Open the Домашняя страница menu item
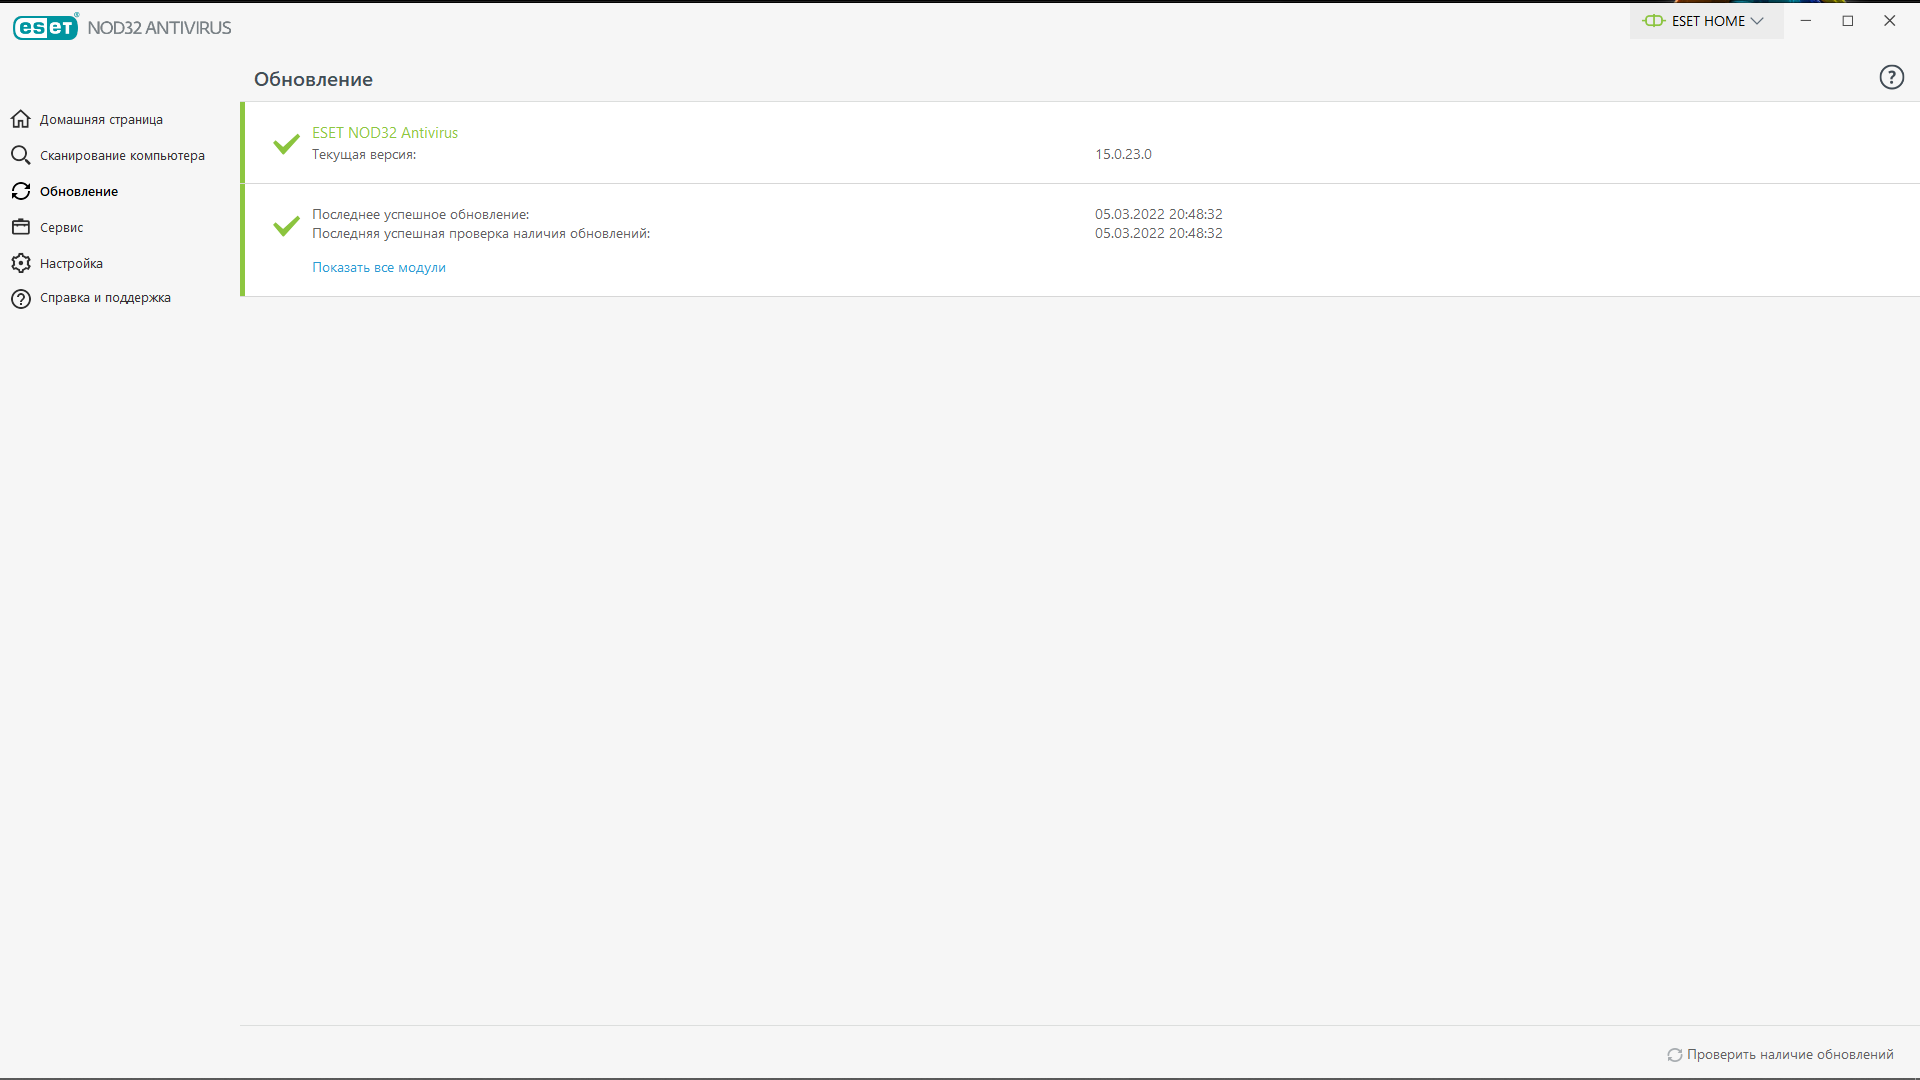 101,120
